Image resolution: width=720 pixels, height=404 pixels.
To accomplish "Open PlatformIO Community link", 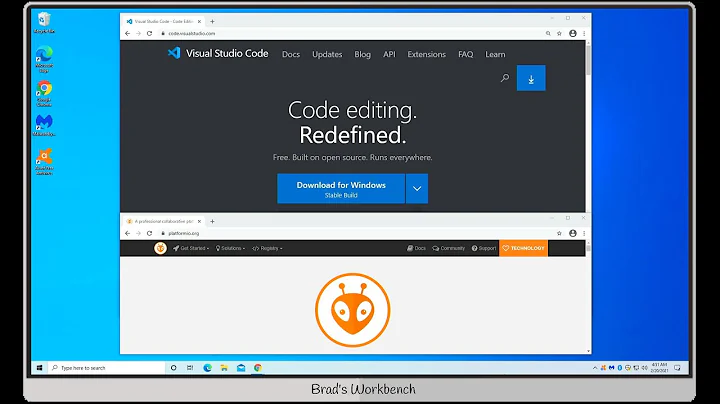I will 449,248.
